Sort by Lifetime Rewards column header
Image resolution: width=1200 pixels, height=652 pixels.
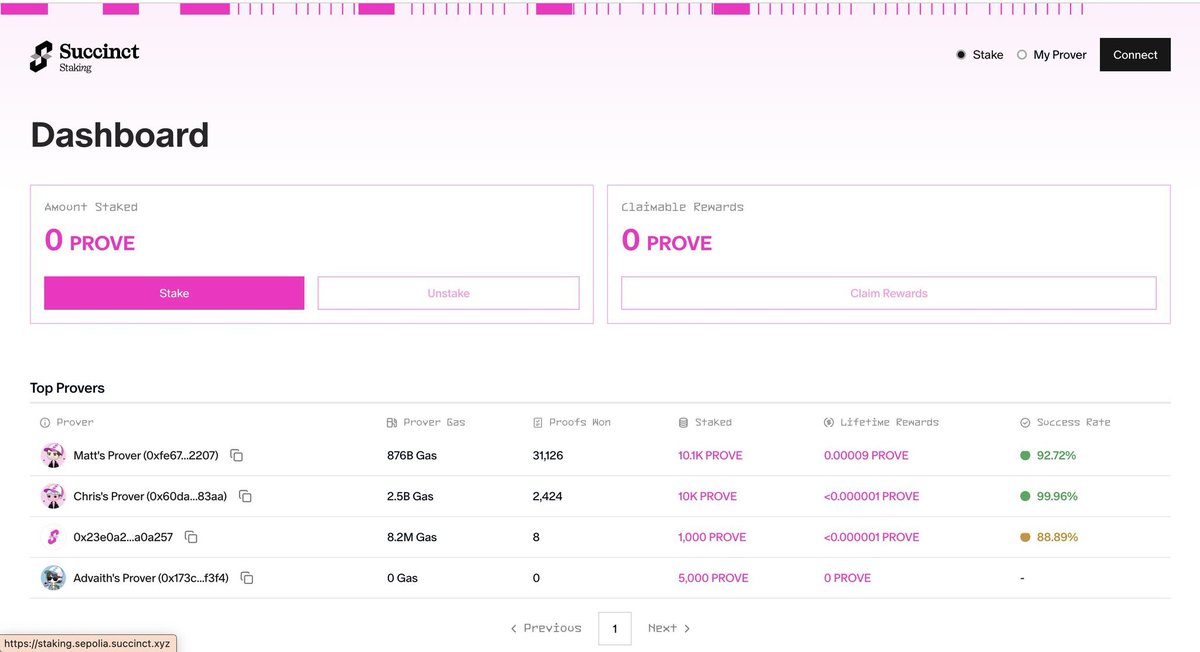point(881,423)
